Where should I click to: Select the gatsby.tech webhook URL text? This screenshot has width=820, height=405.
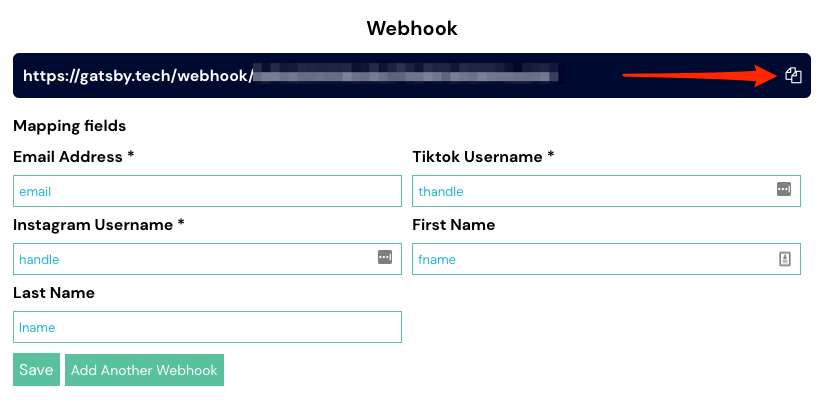[139, 76]
